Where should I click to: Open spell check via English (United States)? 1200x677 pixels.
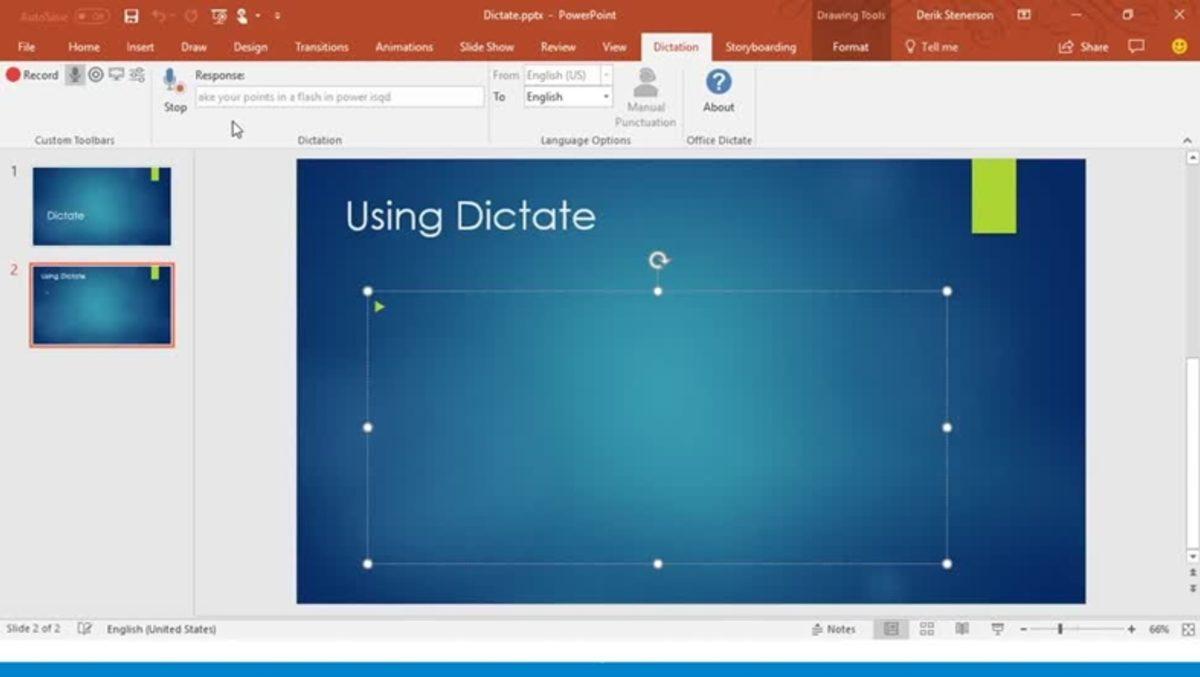(163, 628)
